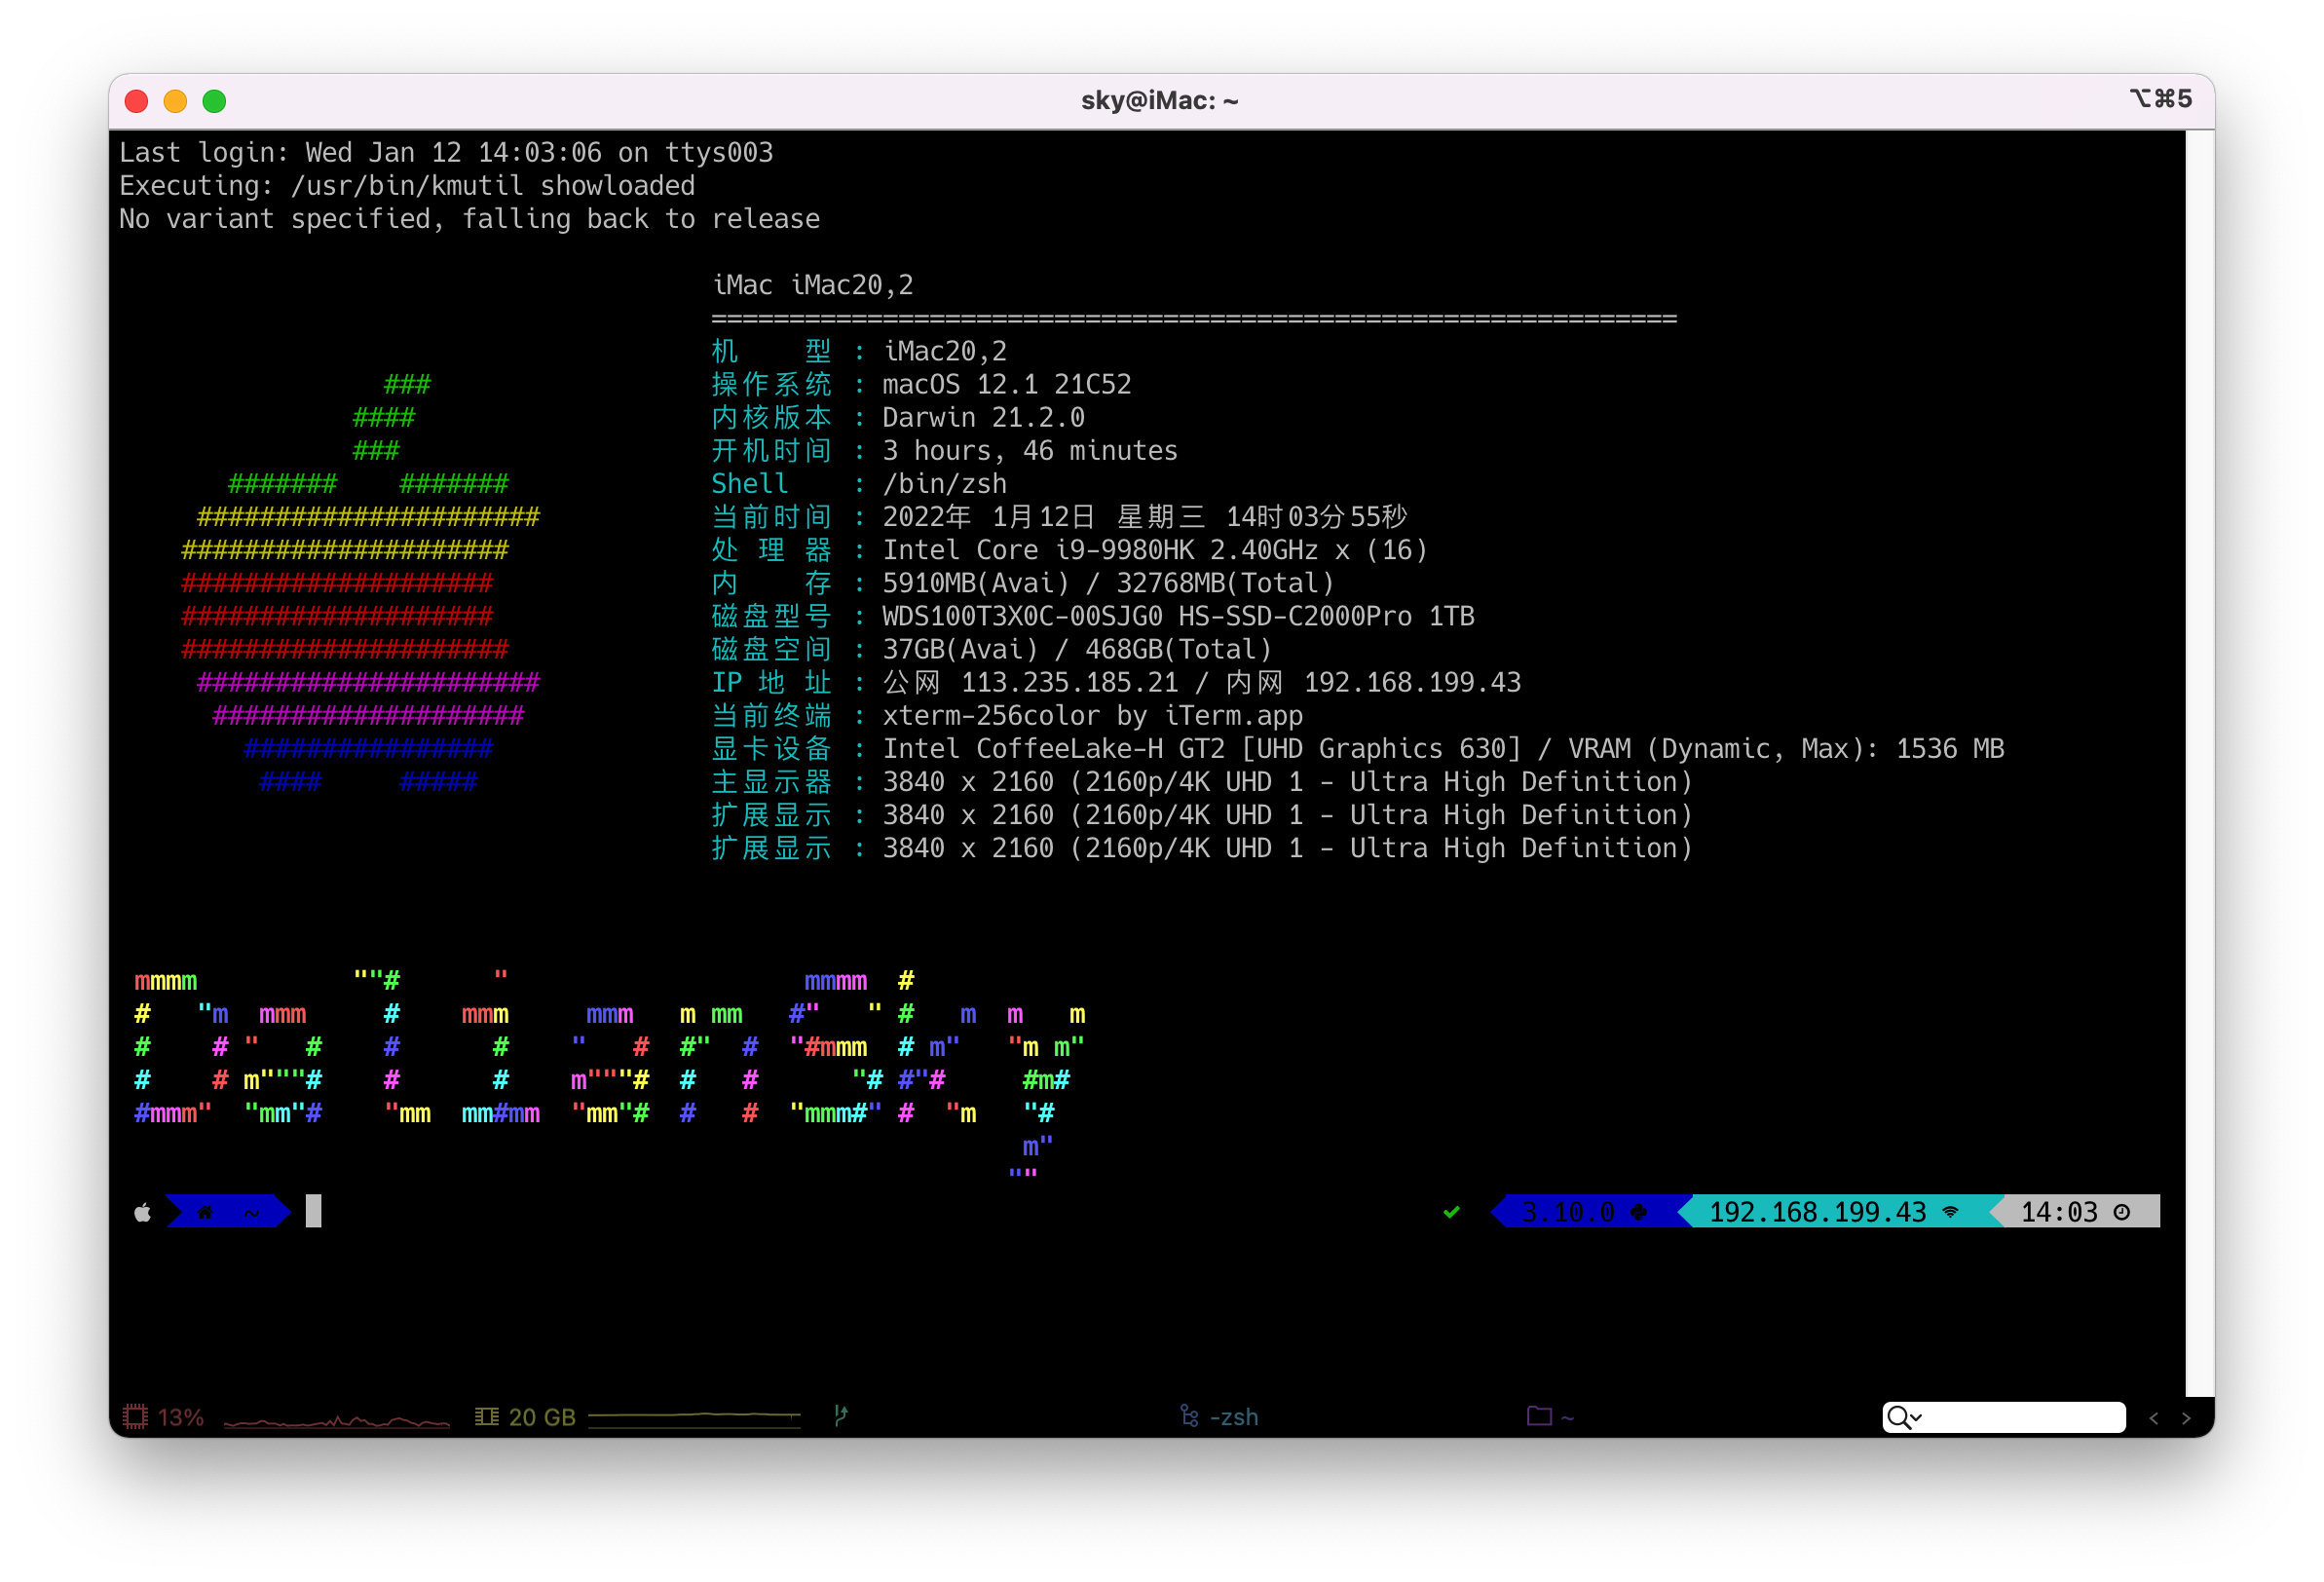Click '3 hours, 46 minutes' uptime text
2324x1582 pixels.
1030,451
